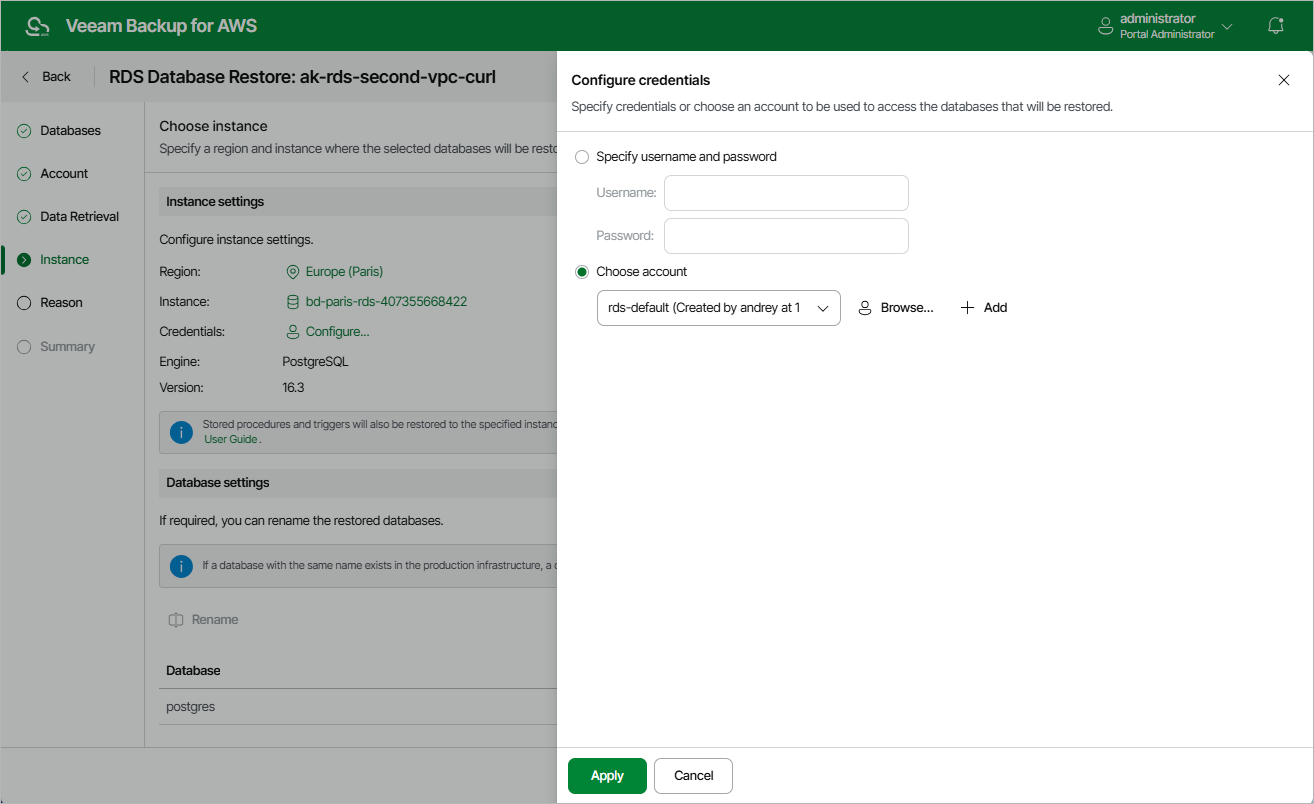This screenshot has height=804, width=1314.
Task: Click the Summary step circle icon
Action: [x=24, y=347]
